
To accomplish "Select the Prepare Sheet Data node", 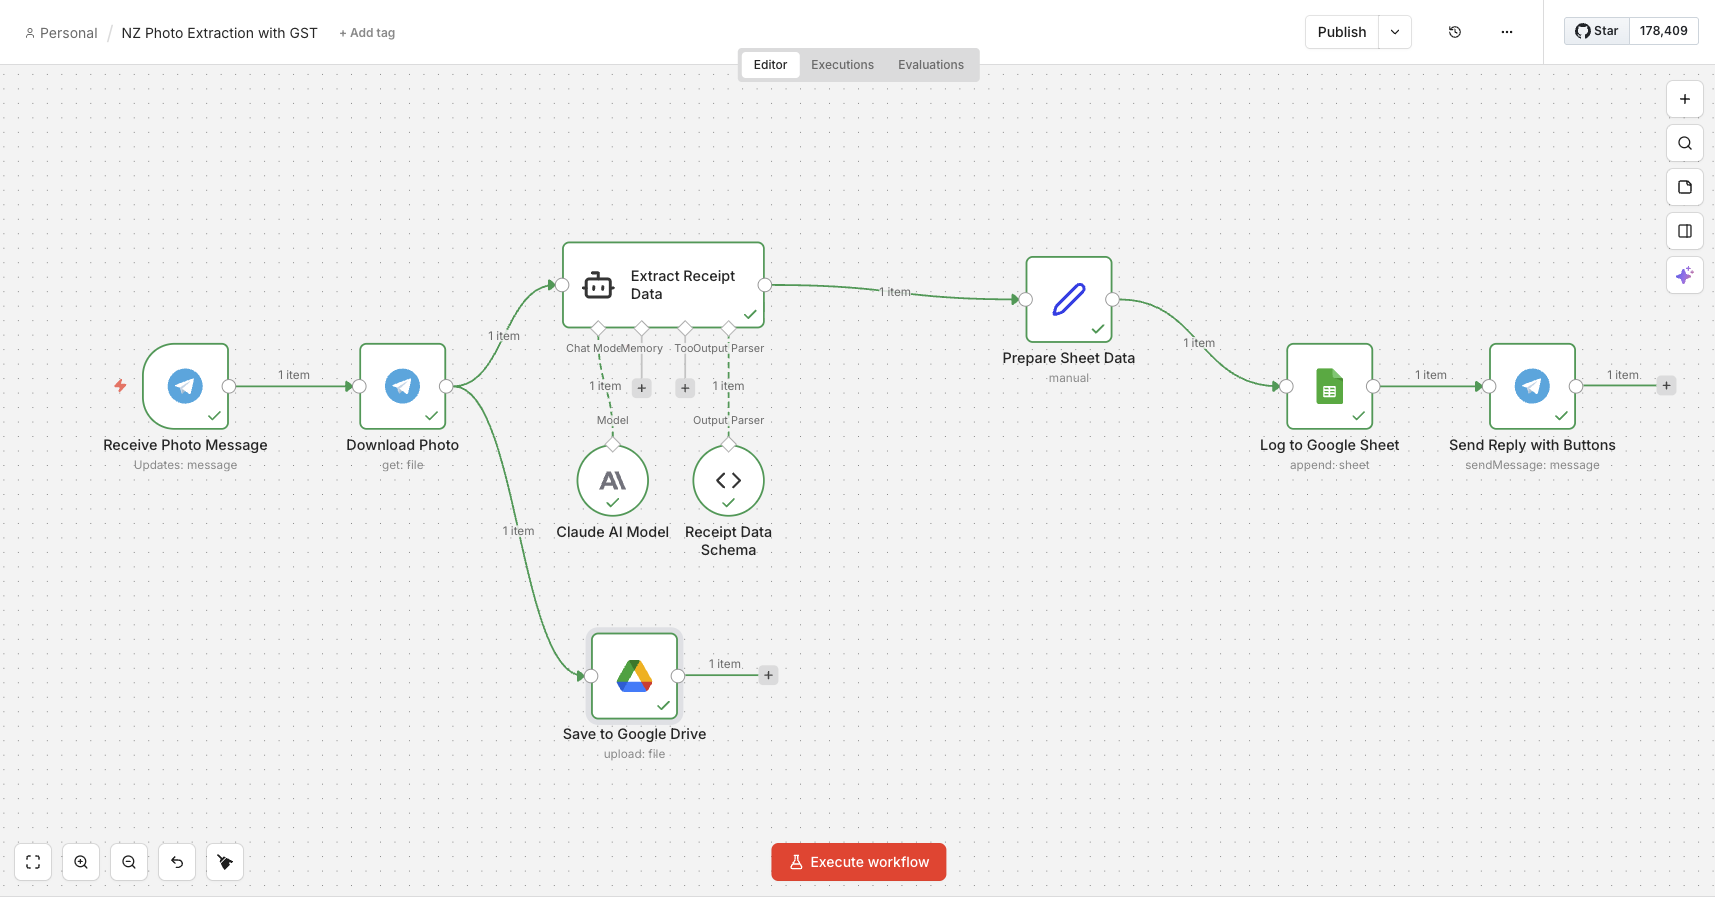I will [x=1068, y=299].
